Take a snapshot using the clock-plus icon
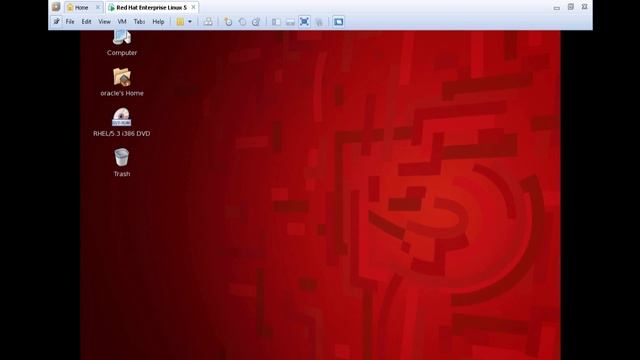The image size is (640, 360). point(228,22)
